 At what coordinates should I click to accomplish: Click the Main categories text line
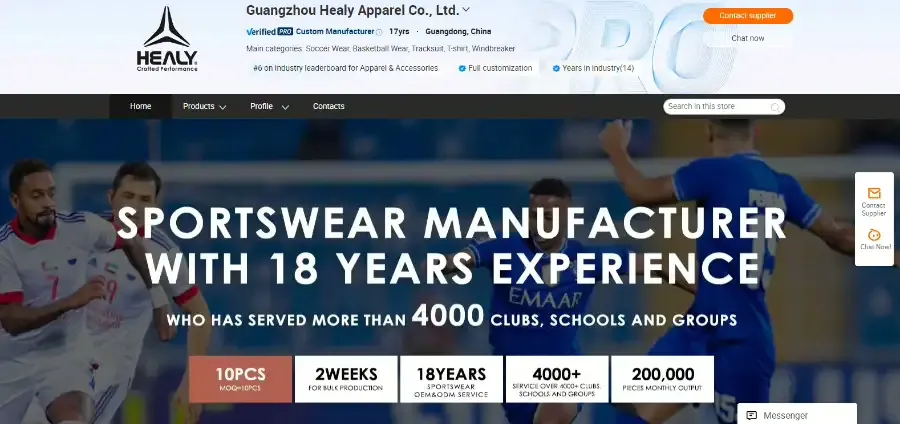point(381,49)
